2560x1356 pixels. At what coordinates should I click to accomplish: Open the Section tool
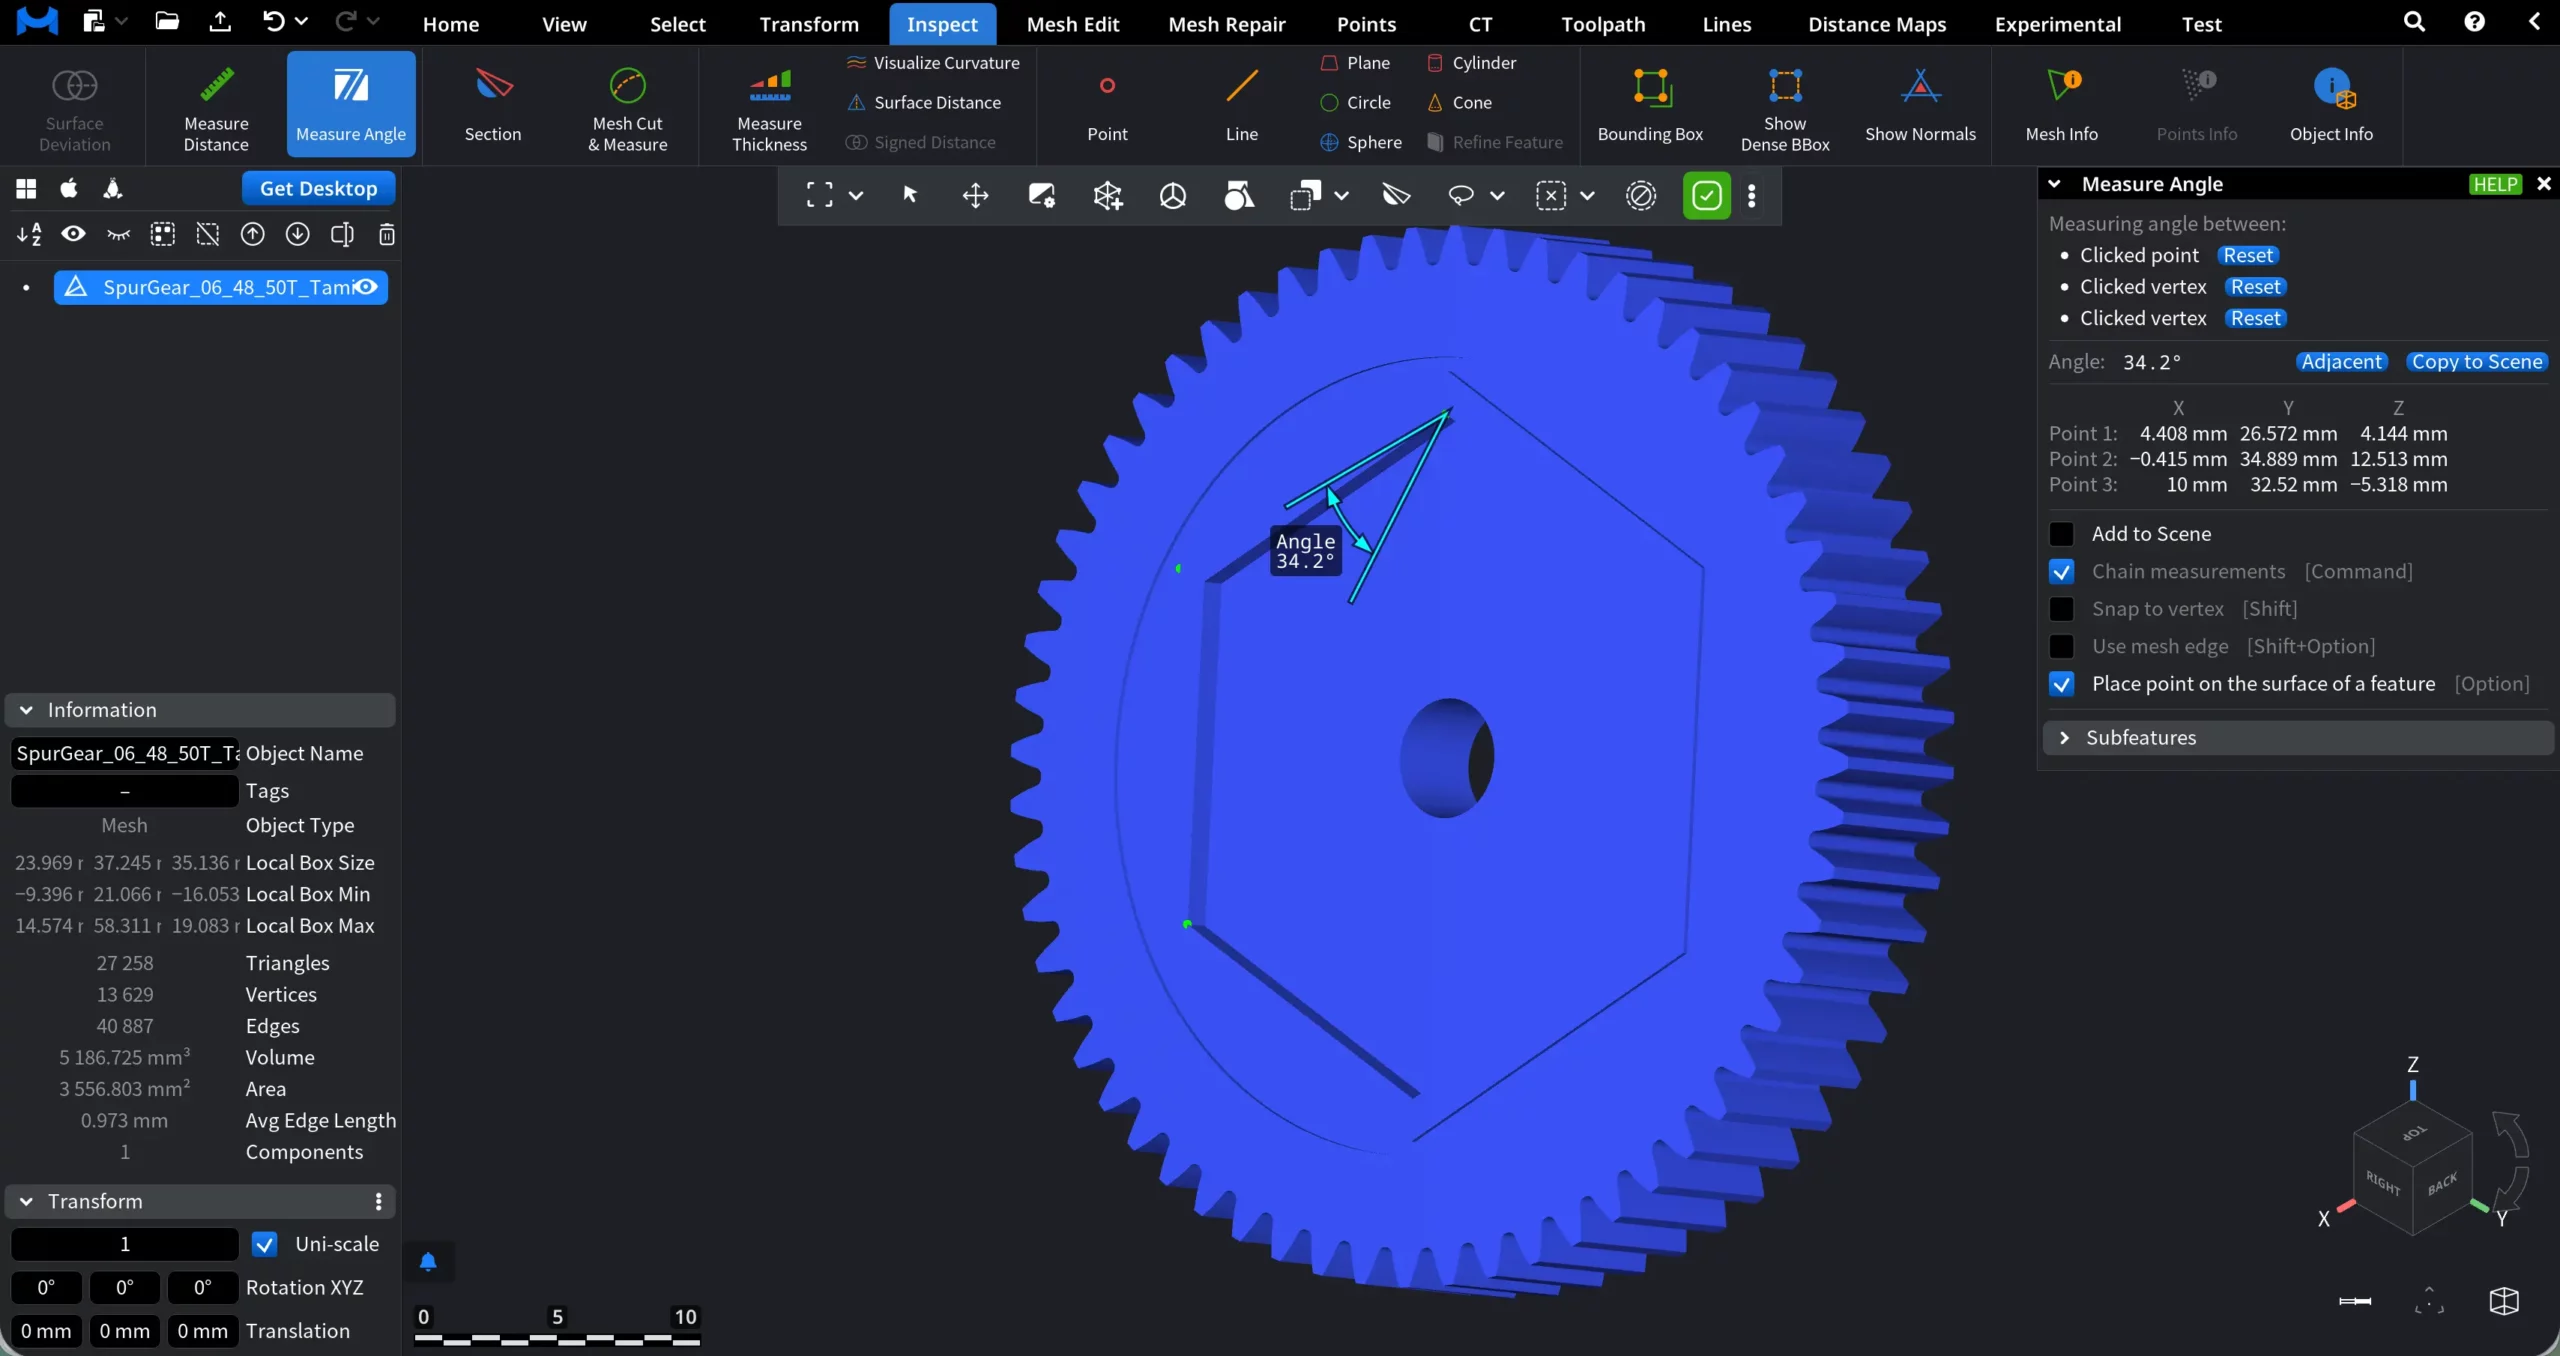[492, 106]
